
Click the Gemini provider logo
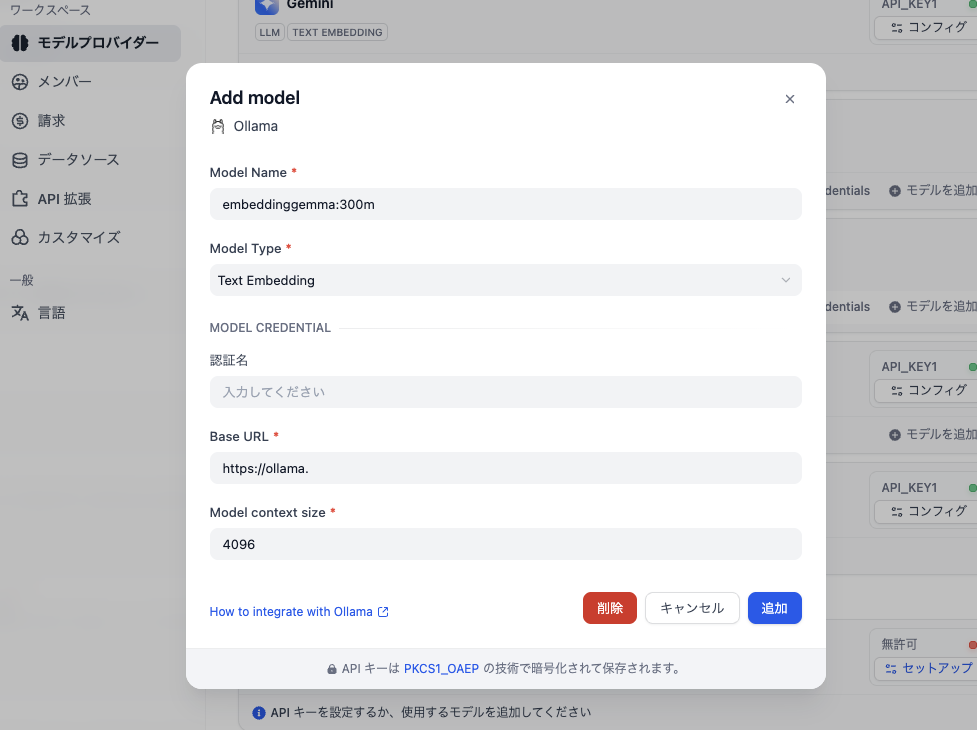(267, 6)
